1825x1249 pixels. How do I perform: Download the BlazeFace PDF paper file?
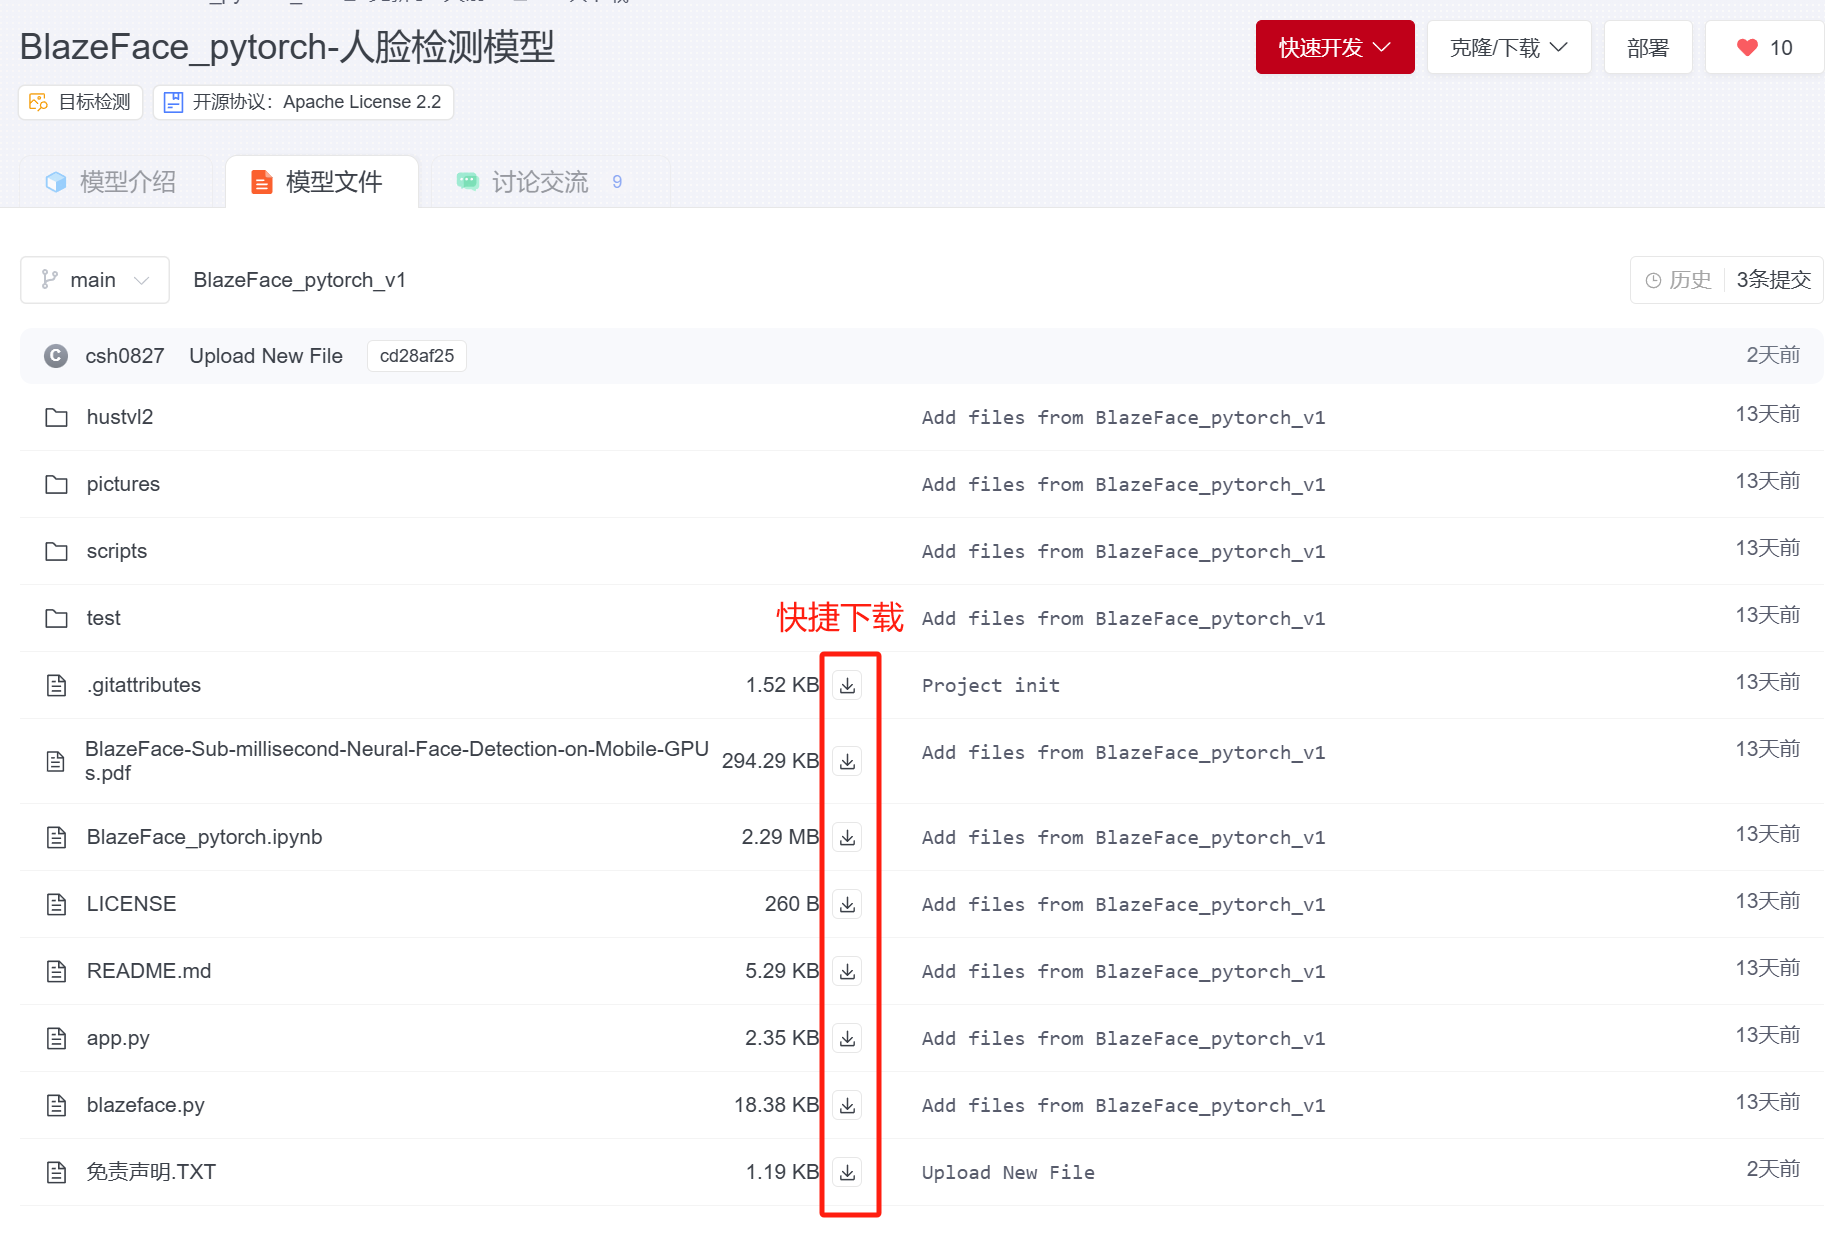[847, 761]
